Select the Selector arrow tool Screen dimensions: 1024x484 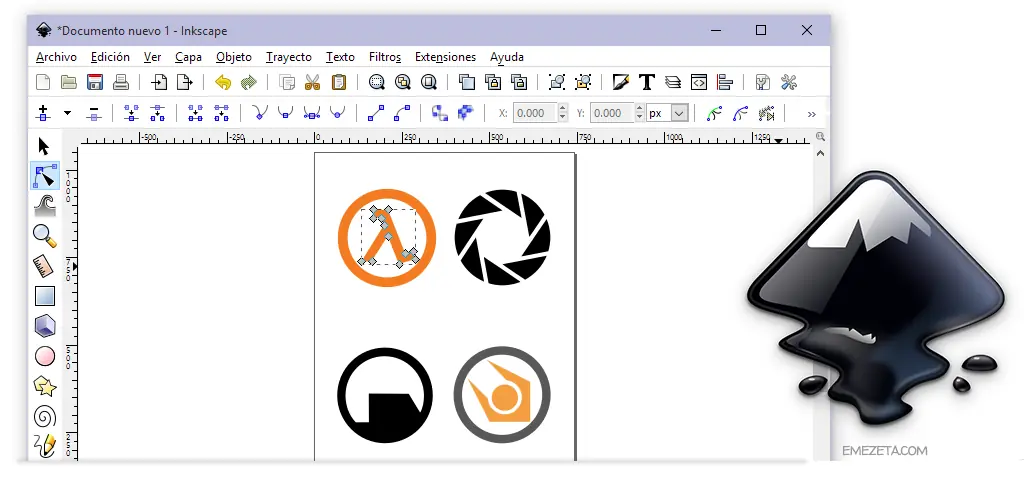pos(43,147)
